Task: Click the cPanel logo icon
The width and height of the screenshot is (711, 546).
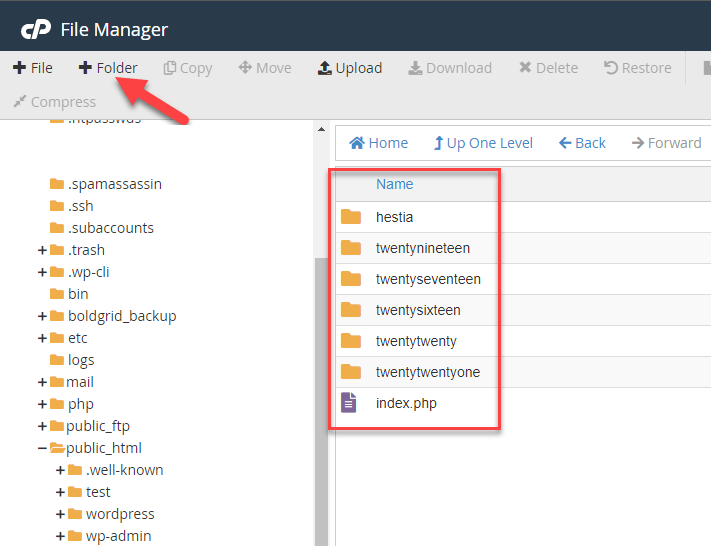Action: [36, 29]
